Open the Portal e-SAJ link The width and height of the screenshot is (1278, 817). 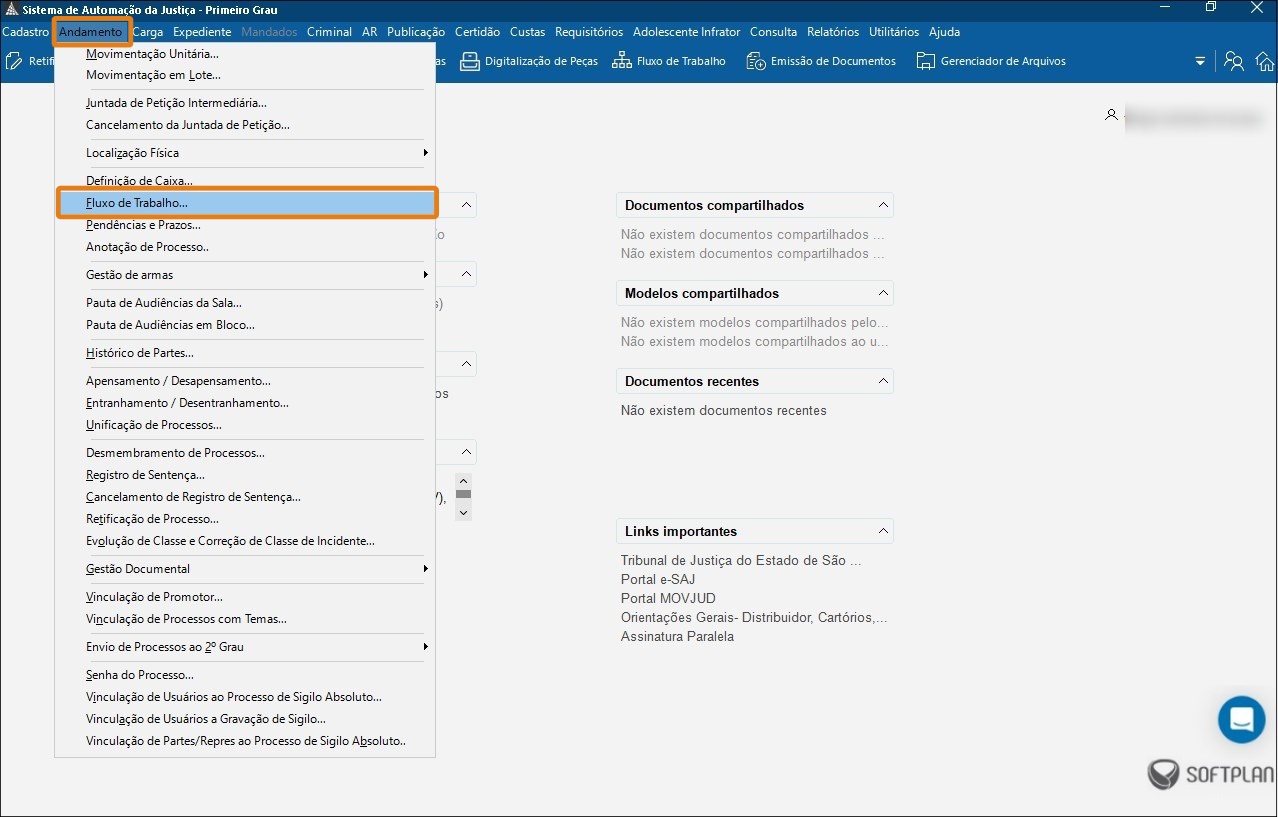click(658, 580)
